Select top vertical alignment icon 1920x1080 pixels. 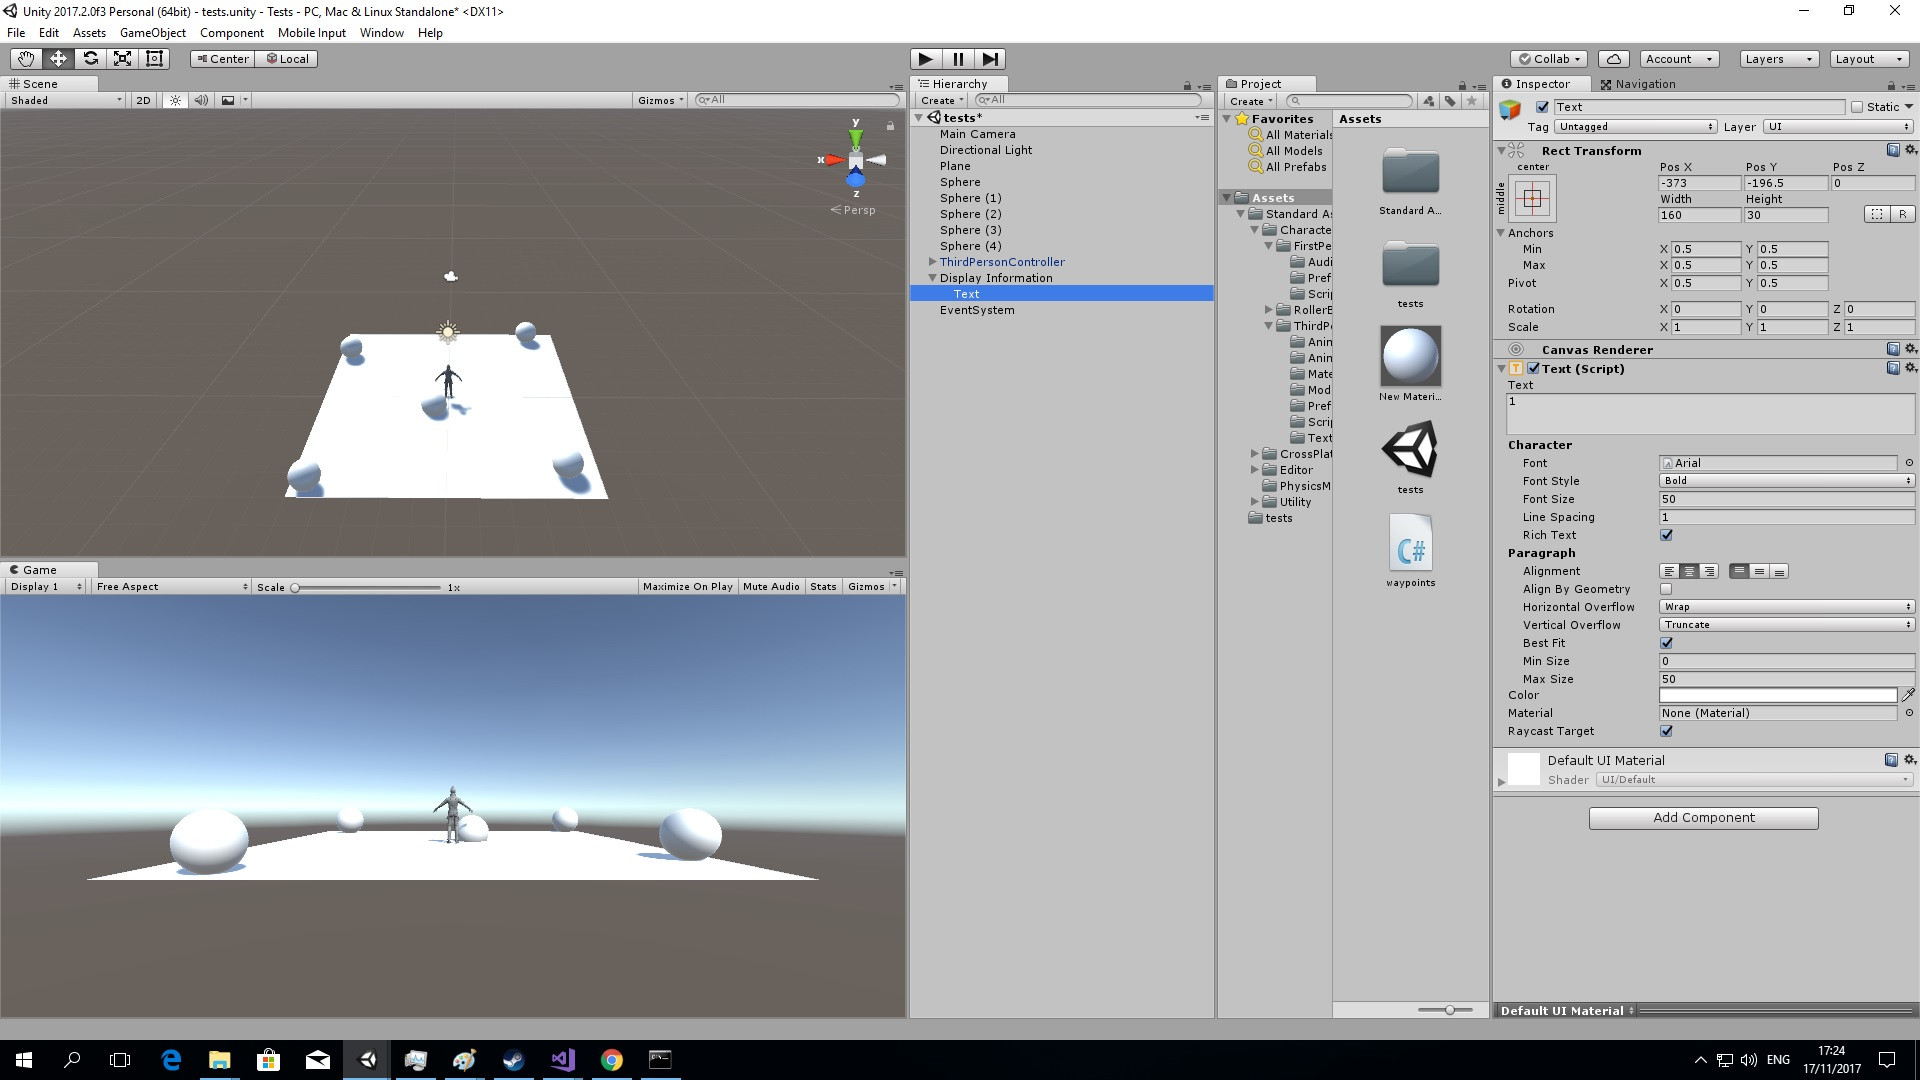1739,571
